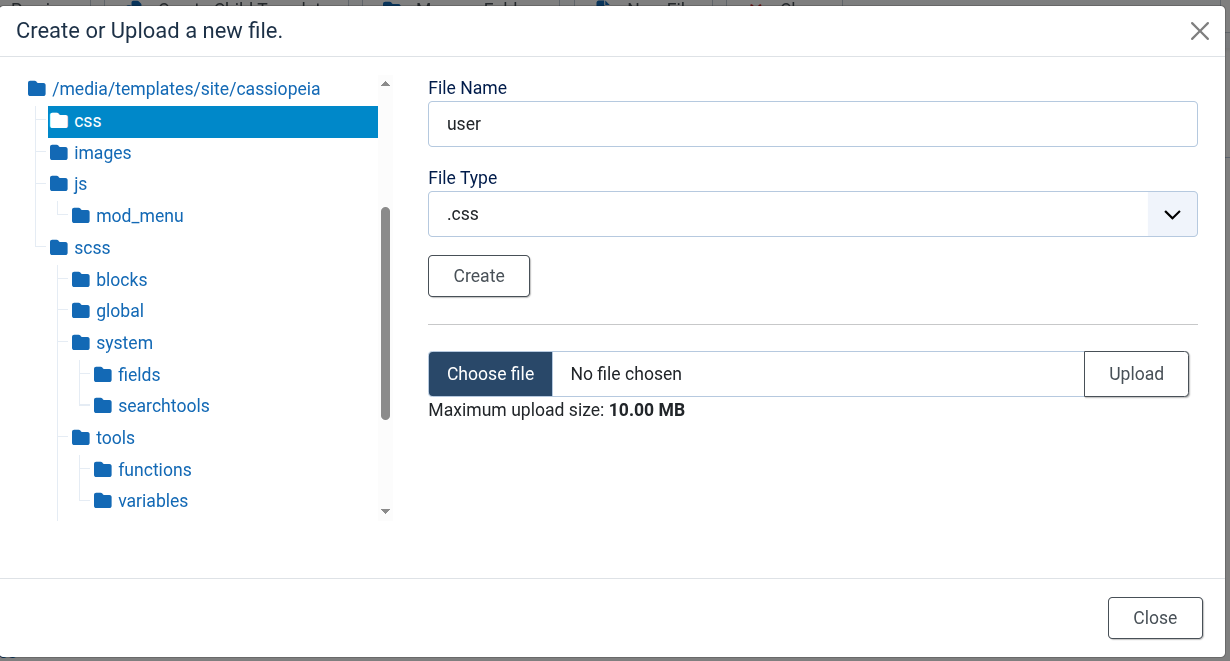The width and height of the screenshot is (1230, 661).
Task: Select the variables subfolder label
Action: click(x=153, y=501)
